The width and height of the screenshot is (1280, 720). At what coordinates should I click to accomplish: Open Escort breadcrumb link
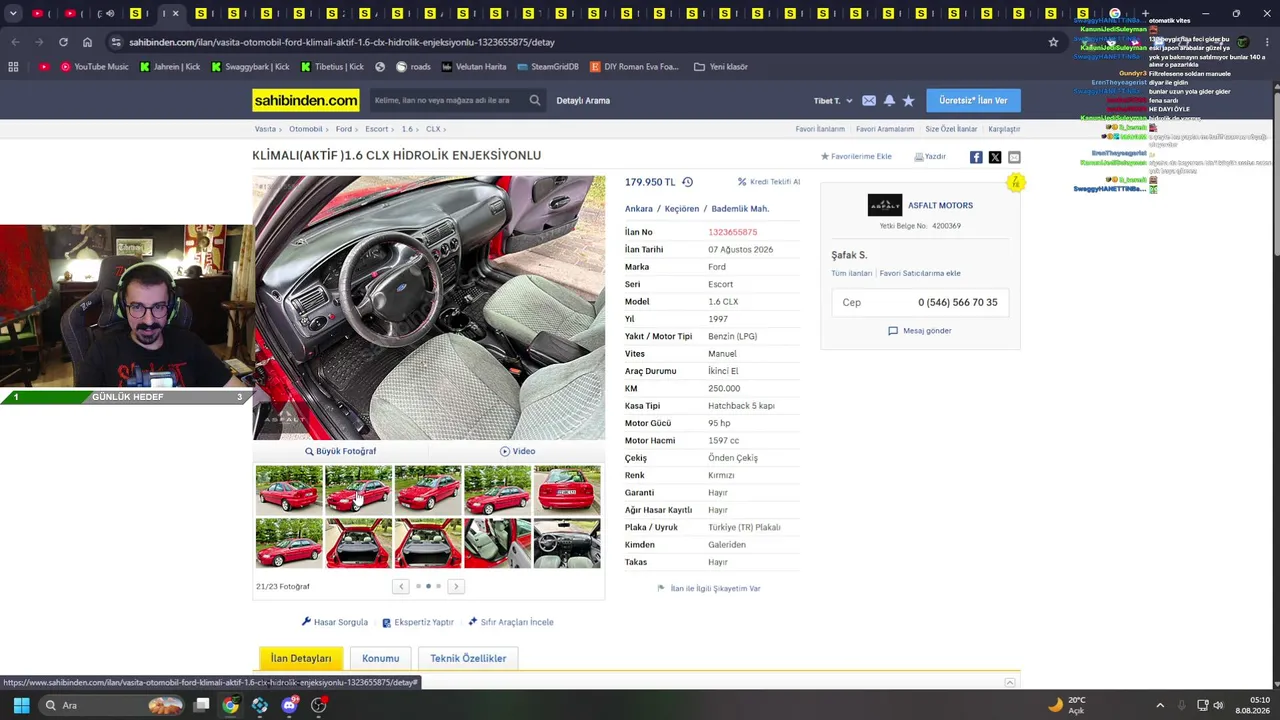pyautogui.click(x=377, y=129)
